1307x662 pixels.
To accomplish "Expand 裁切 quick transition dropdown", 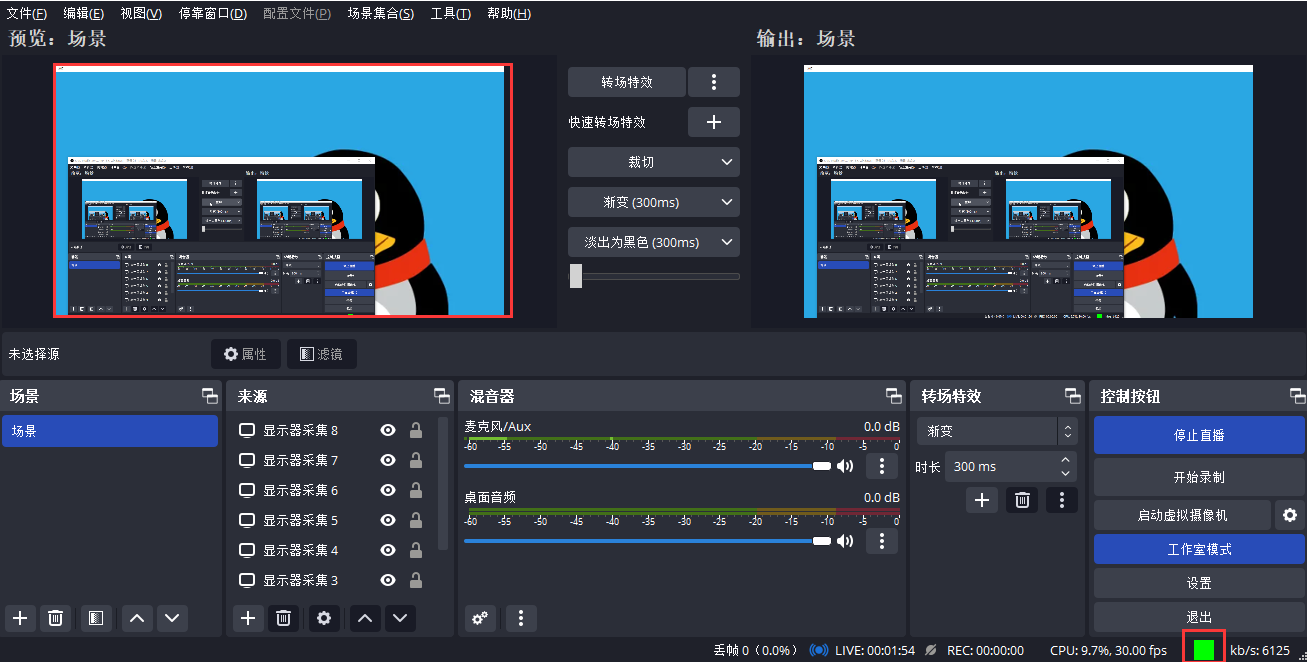I will click(x=654, y=162).
